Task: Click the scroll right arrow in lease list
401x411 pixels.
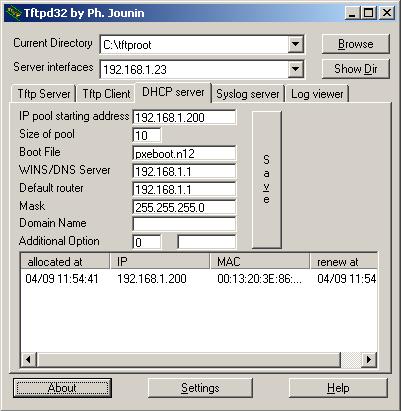Action: coord(369,359)
